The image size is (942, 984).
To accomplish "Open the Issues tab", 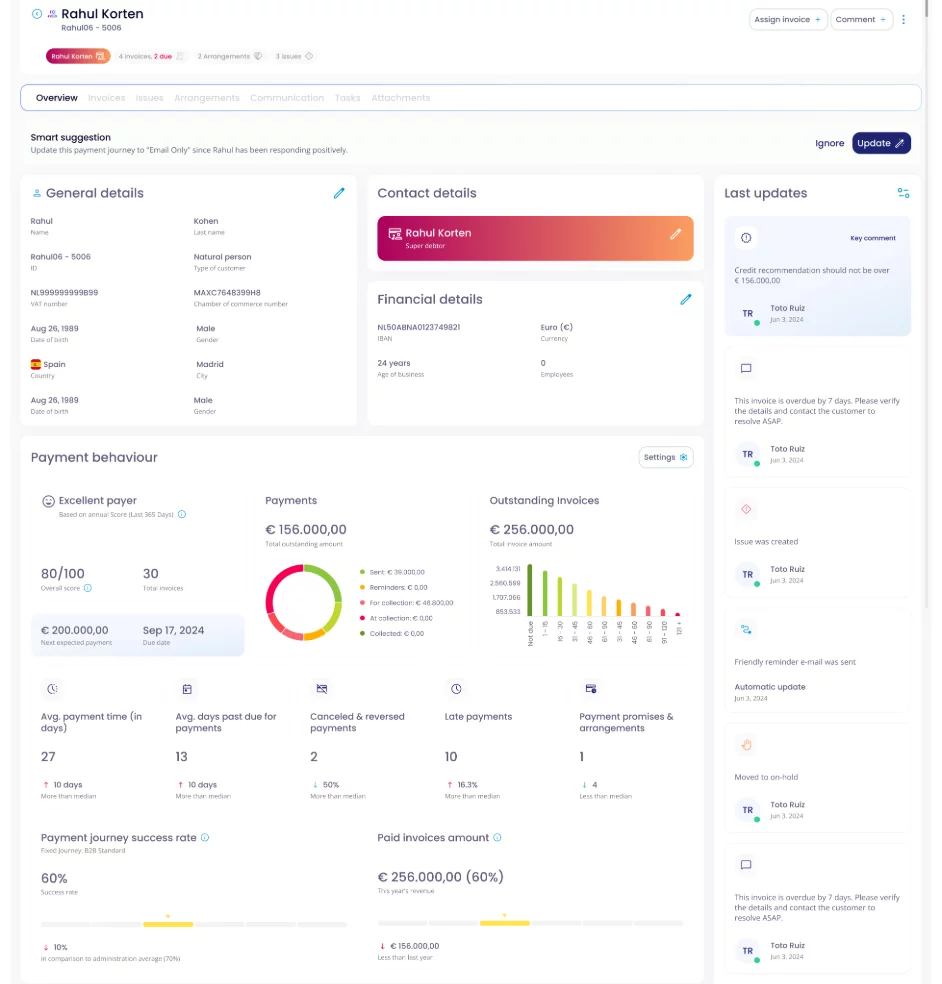I will click(149, 98).
